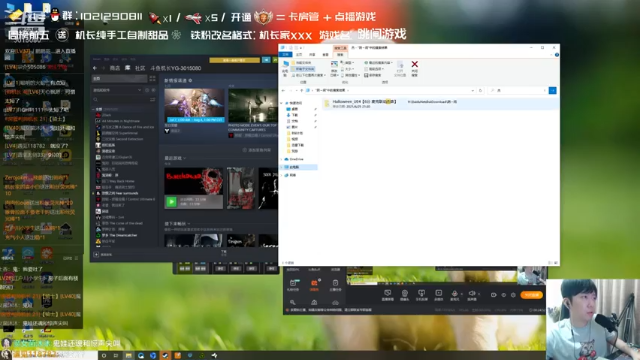
Task: Click the yellow banner button atop Steam window
Action: (234, 60)
